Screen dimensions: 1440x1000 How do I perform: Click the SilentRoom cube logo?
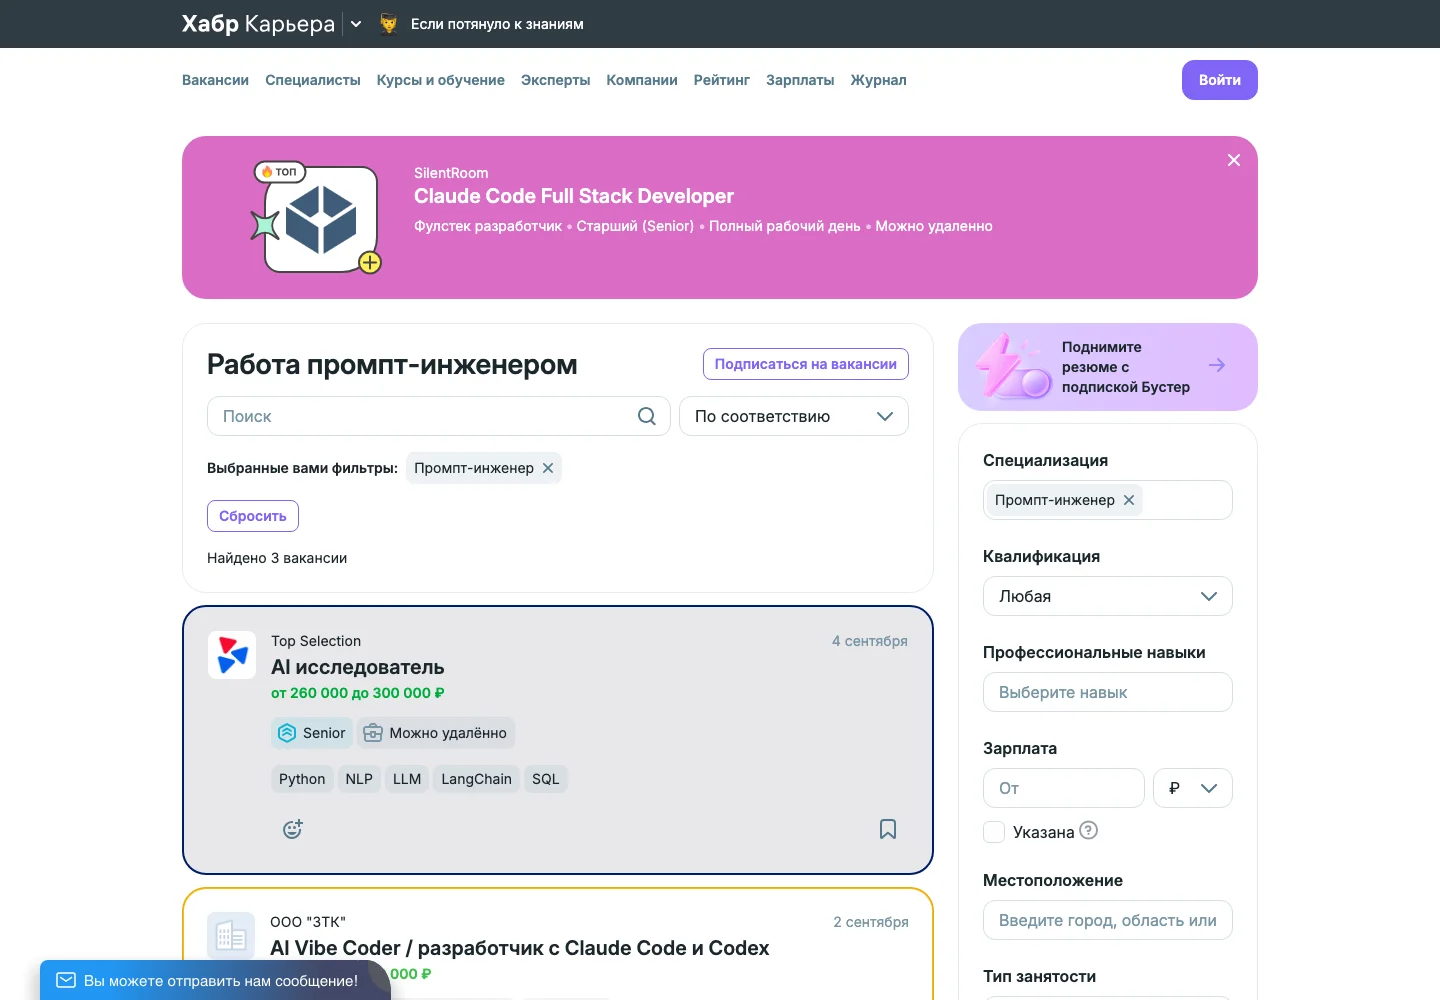(320, 220)
